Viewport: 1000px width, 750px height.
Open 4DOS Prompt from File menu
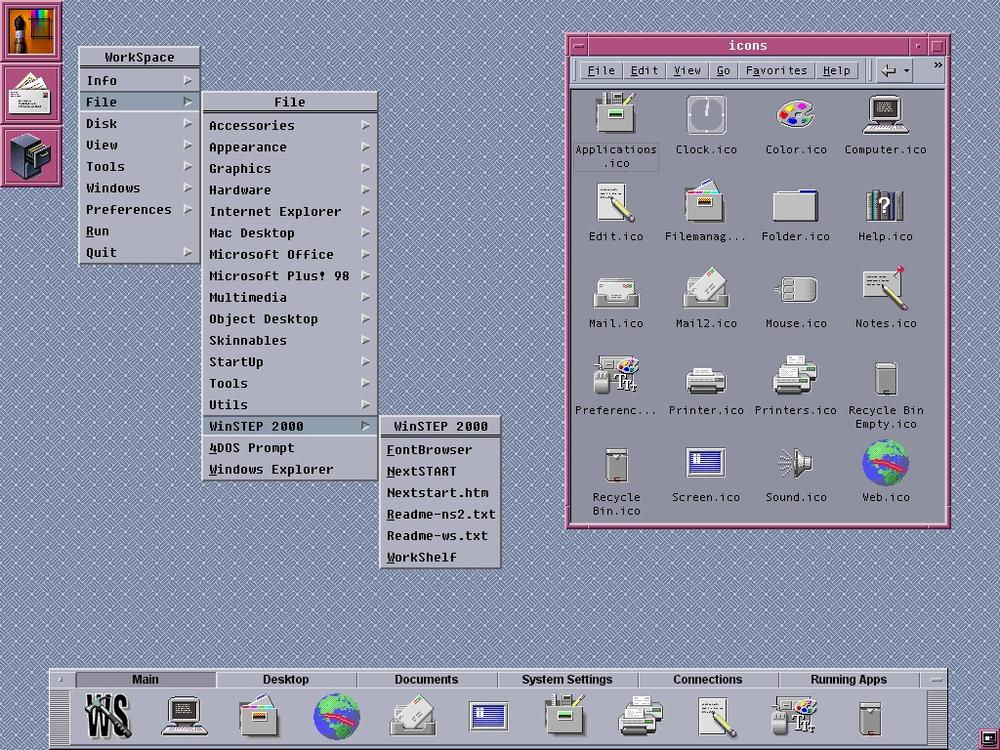tap(290, 448)
